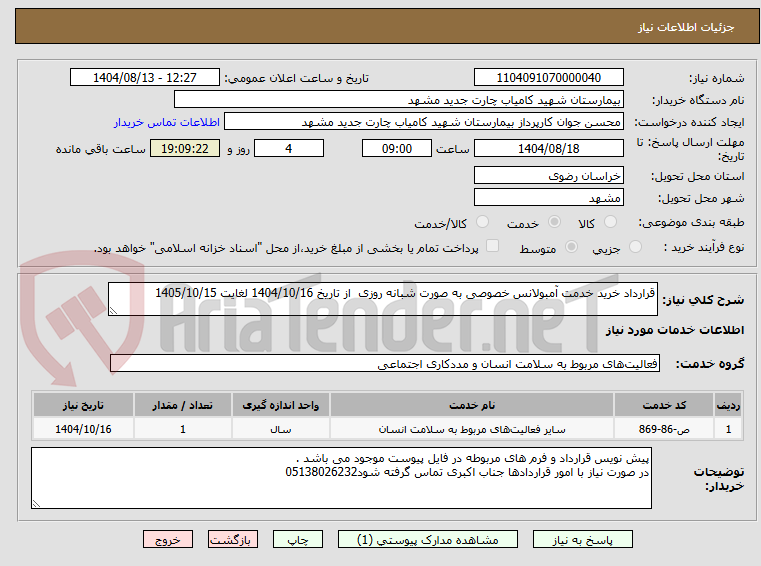Click the unit cell سال
761x566 pixels.
[x=281, y=429]
